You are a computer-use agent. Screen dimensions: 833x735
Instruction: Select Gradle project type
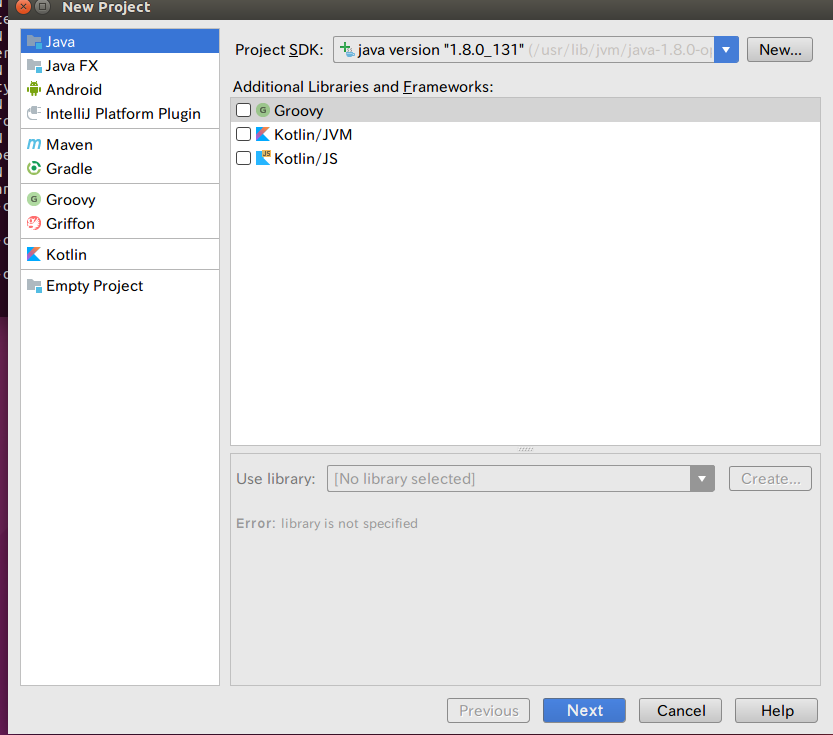(120, 168)
